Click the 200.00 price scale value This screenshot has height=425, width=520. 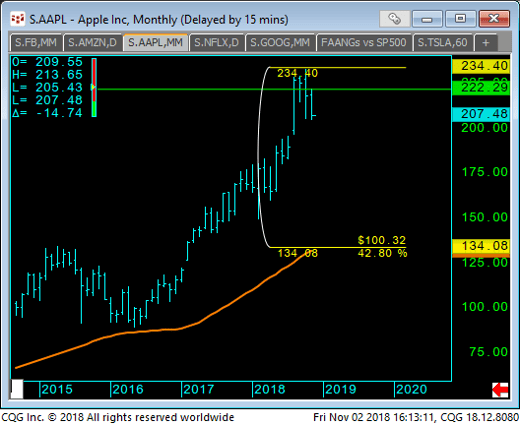485,128
